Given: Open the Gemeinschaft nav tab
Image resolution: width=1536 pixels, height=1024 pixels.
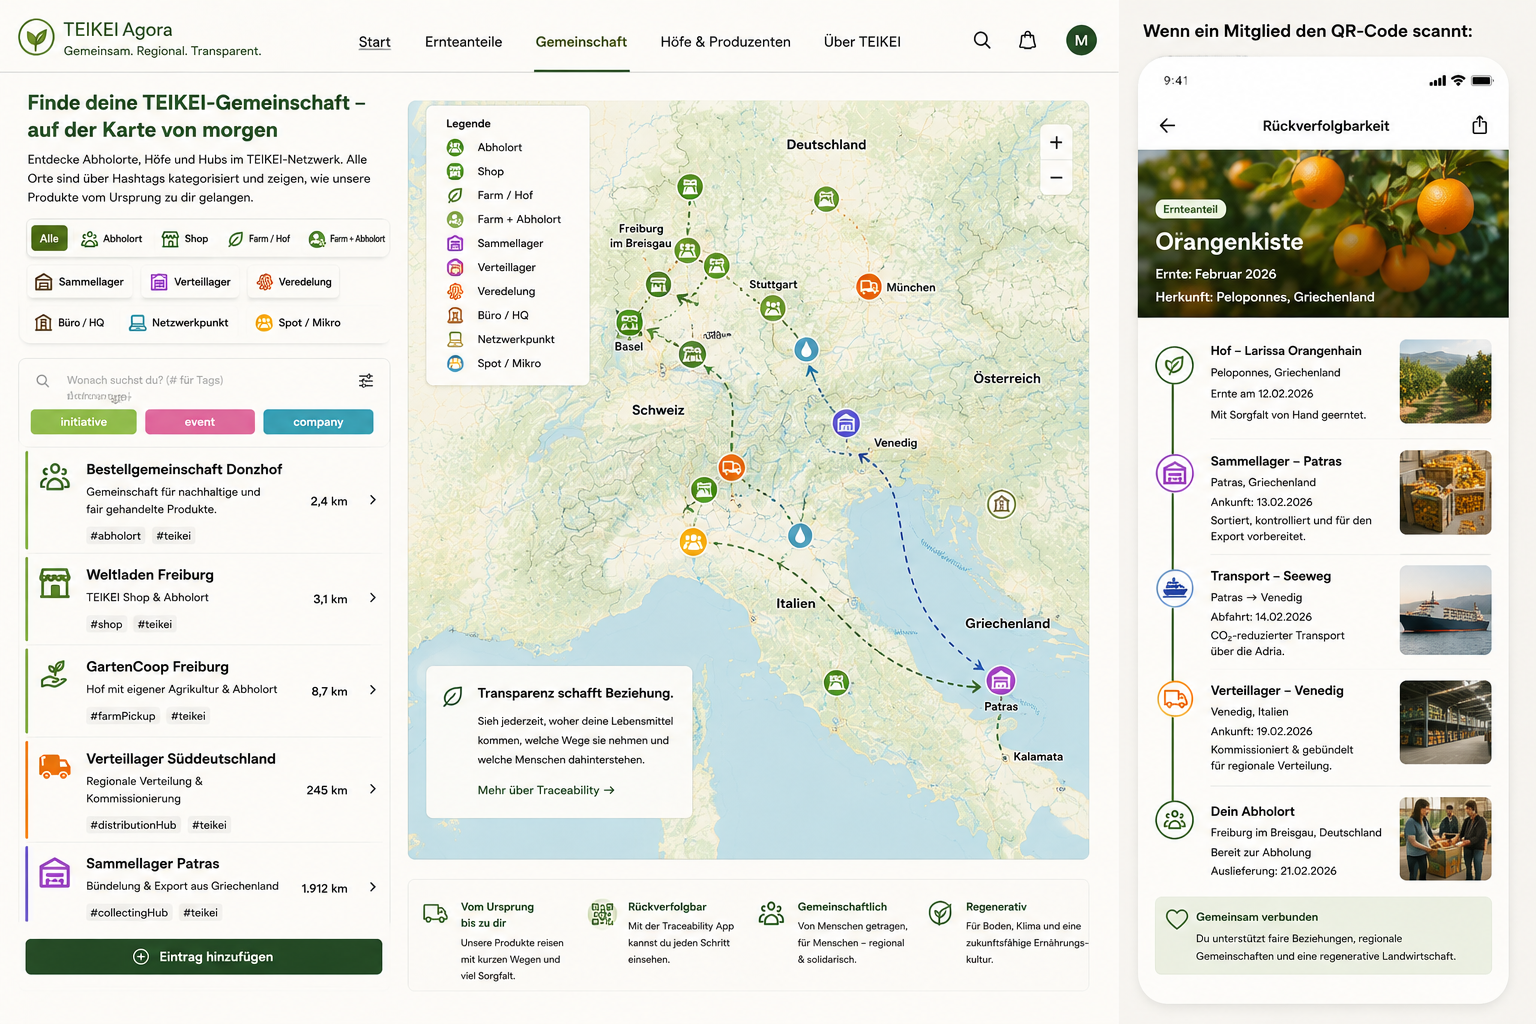Looking at the screenshot, I should [x=581, y=42].
